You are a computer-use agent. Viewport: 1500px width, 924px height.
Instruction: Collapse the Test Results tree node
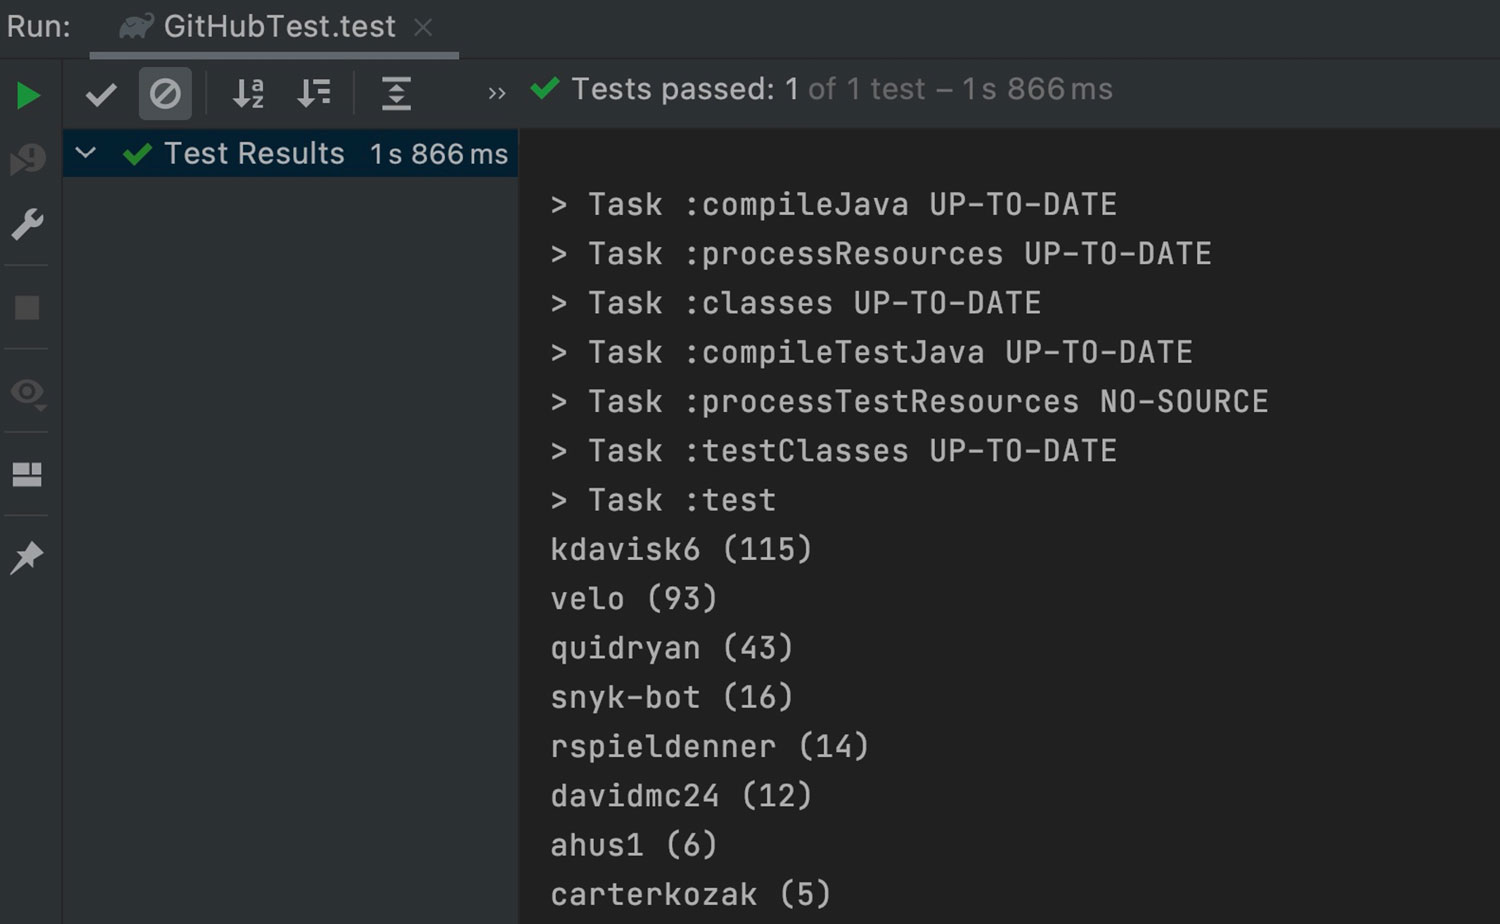(86, 154)
